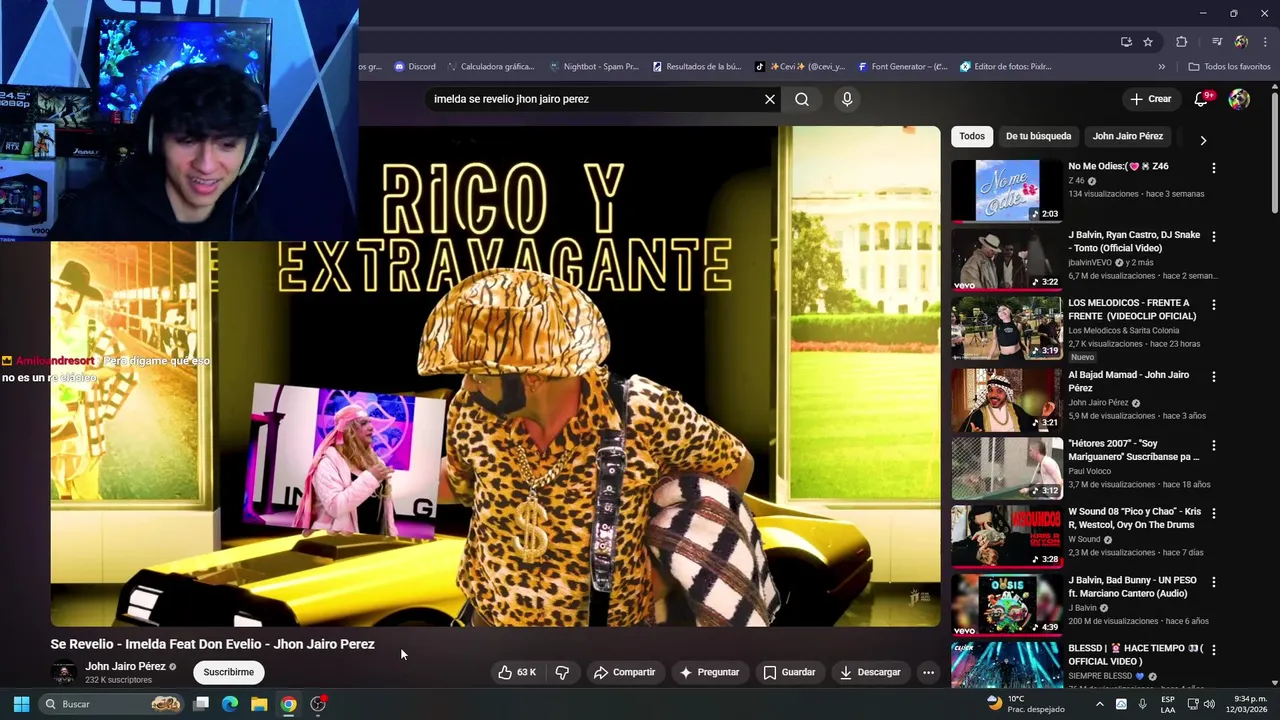Open the J Balvin Tonto thumbnail

1007,259
